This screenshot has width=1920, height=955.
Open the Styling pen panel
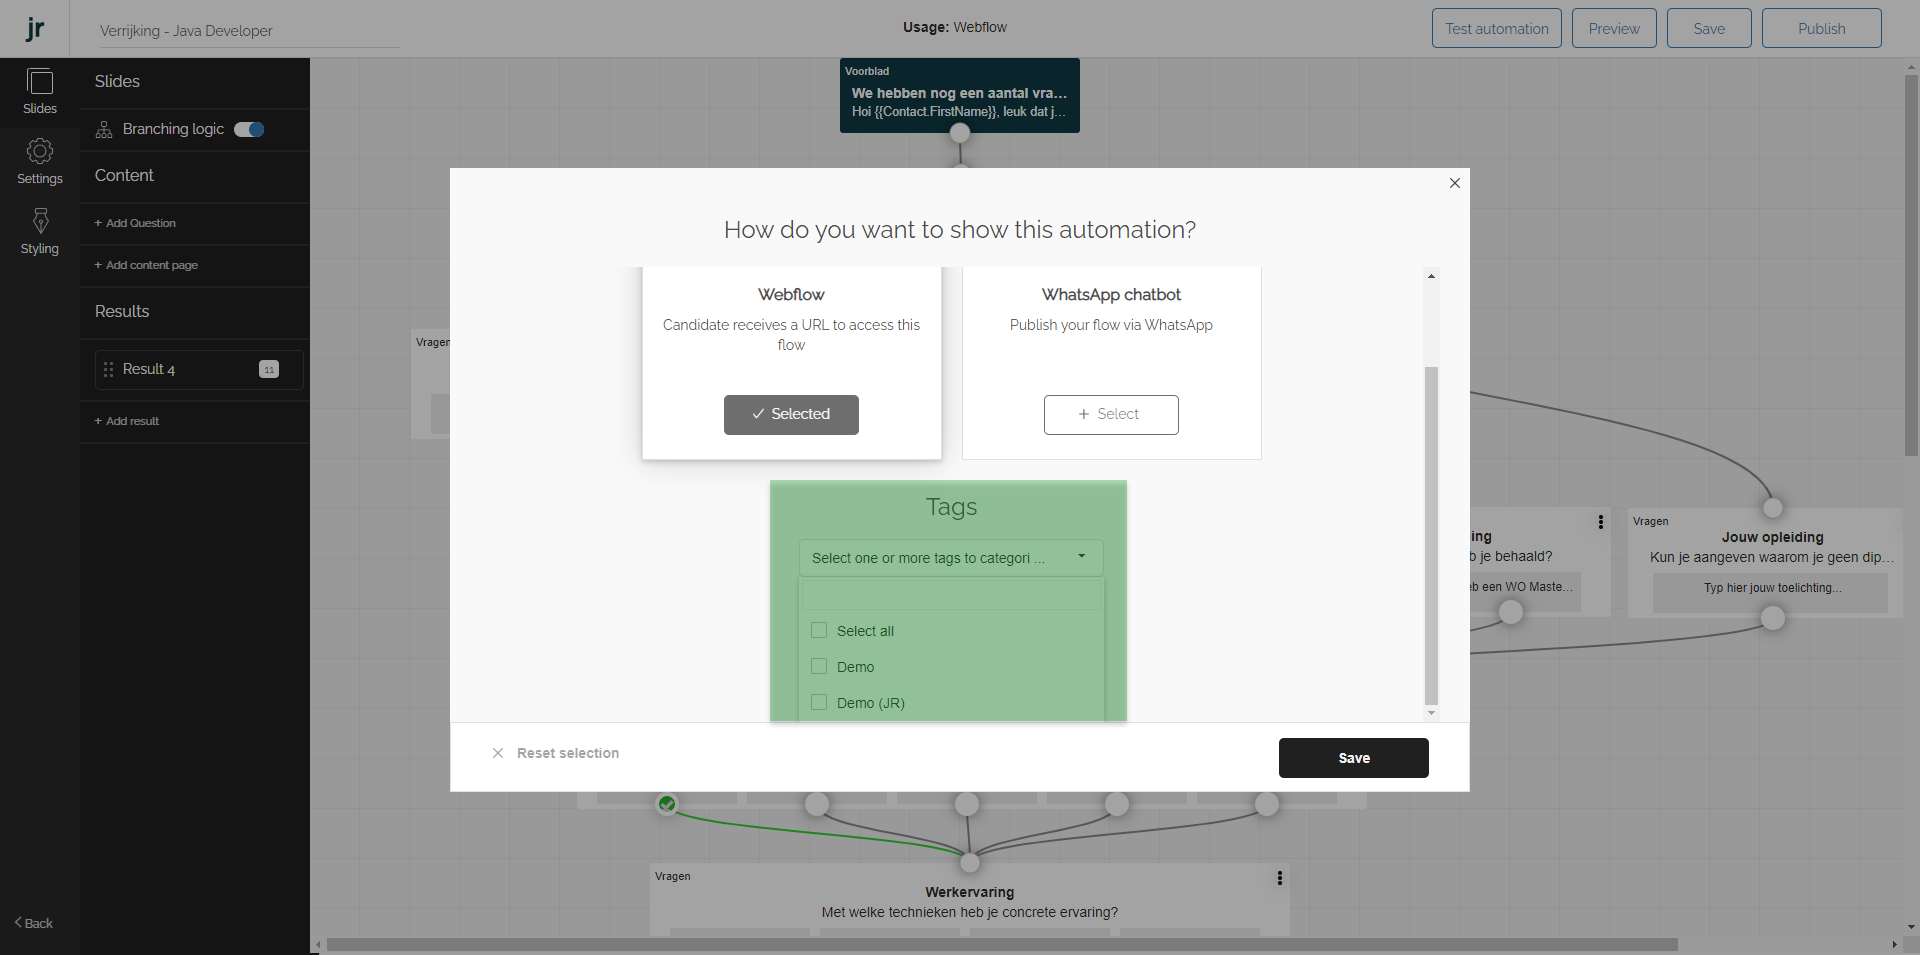pos(40,232)
